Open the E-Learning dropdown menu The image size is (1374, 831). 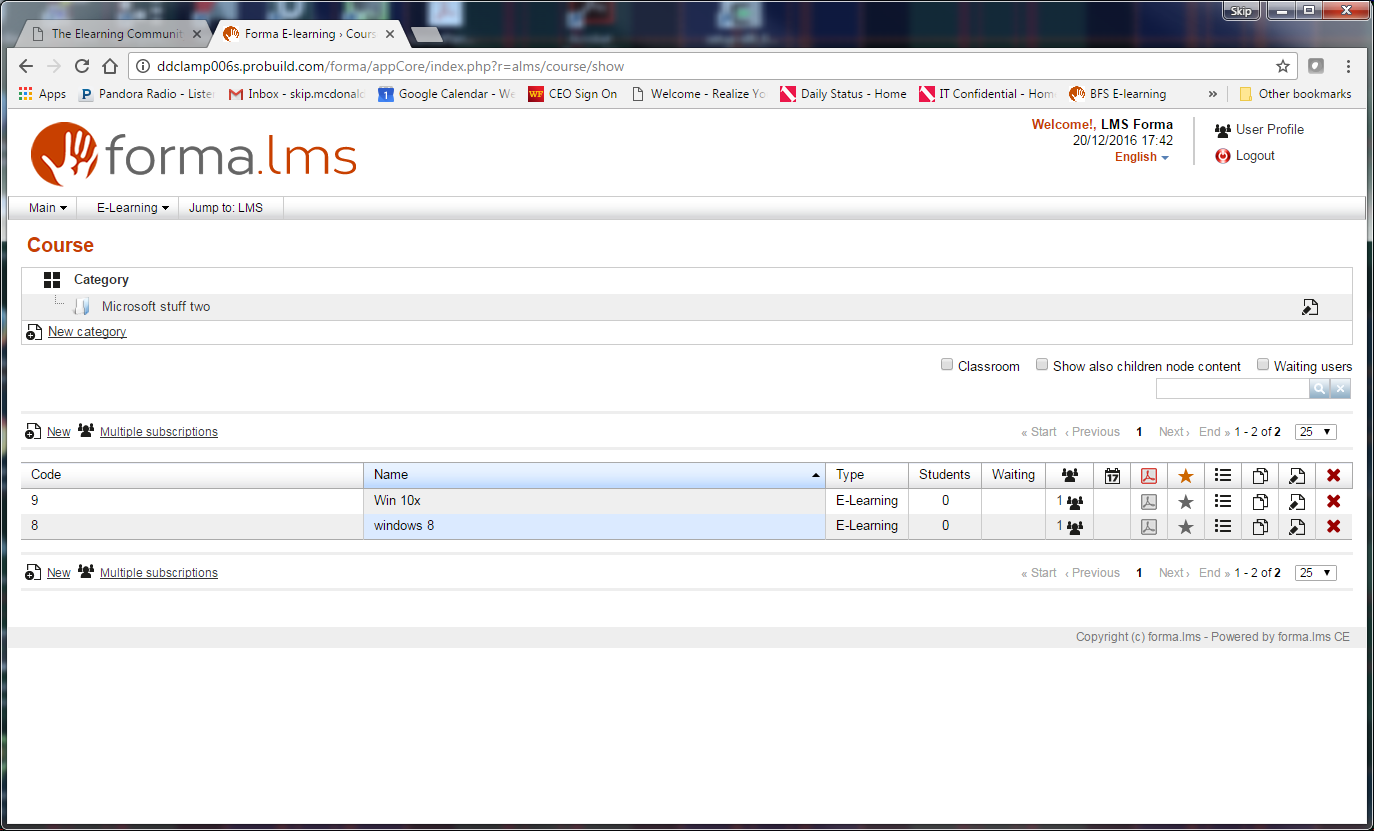pyautogui.click(x=132, y=208)
